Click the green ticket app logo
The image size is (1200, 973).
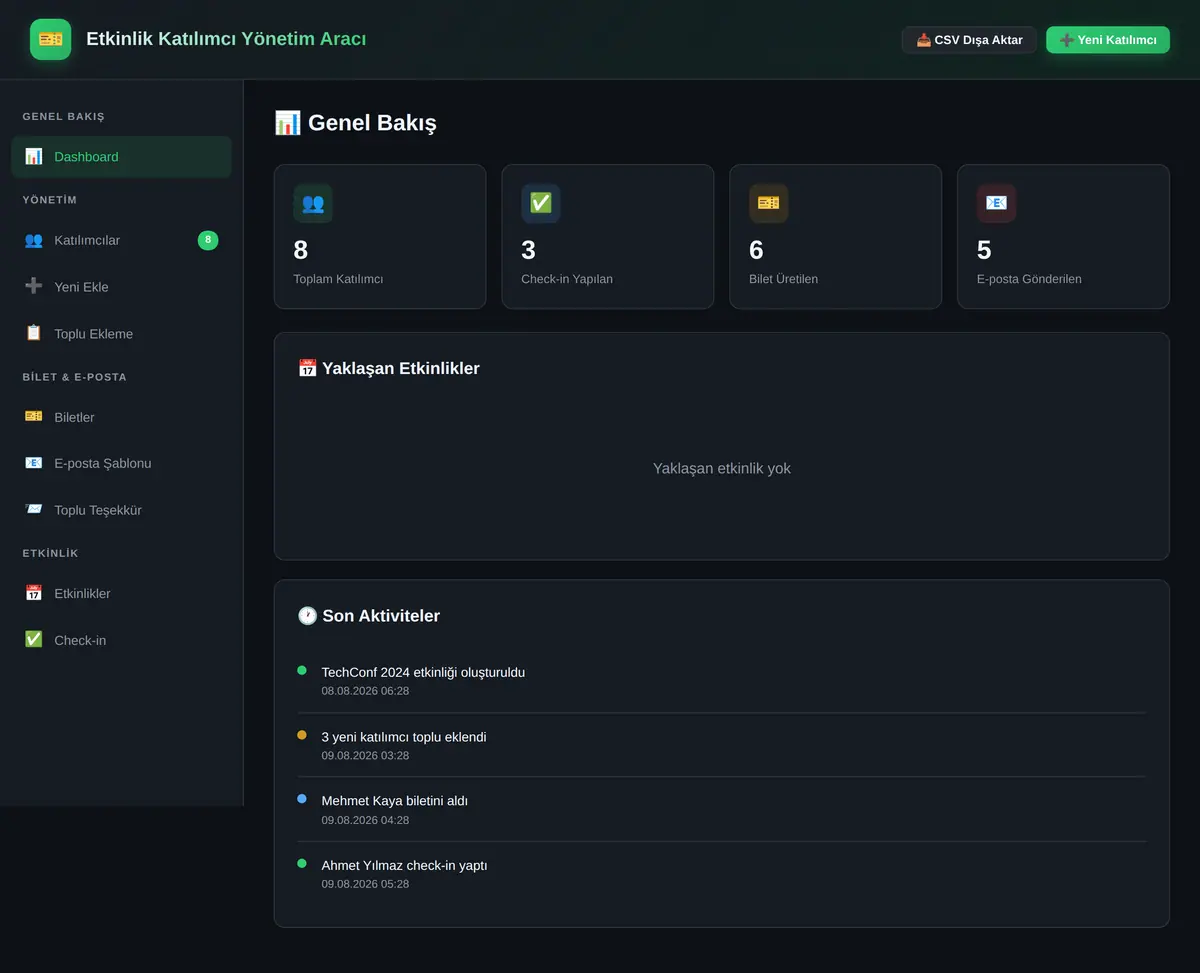click(50, 39)
